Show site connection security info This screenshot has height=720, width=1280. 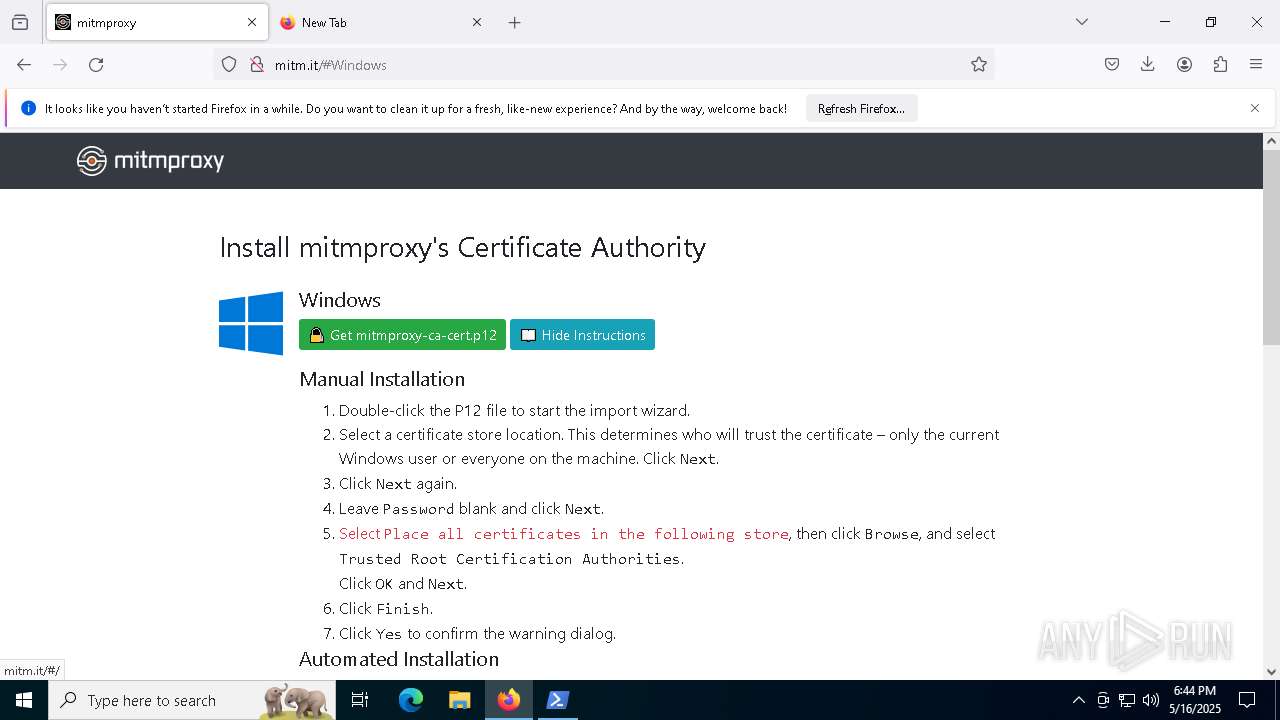[x=257, y=65]
